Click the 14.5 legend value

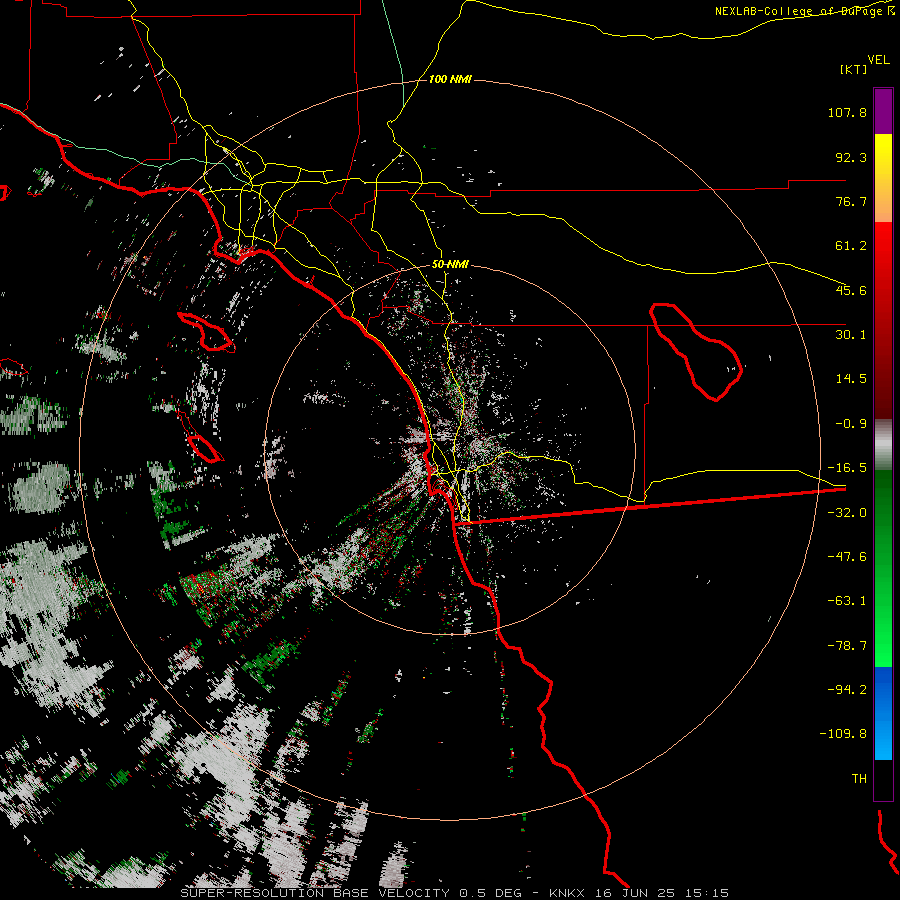tap(851, 379)
